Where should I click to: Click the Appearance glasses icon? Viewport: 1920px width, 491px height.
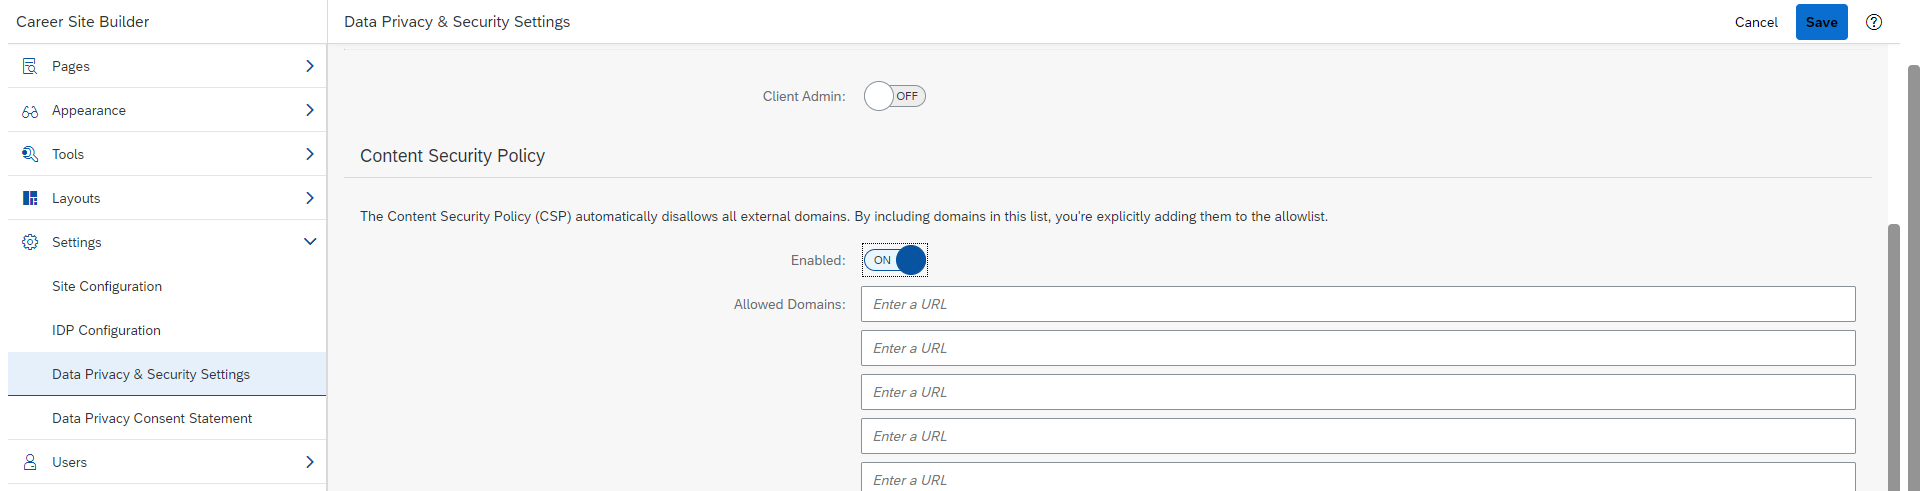(30, 111)
